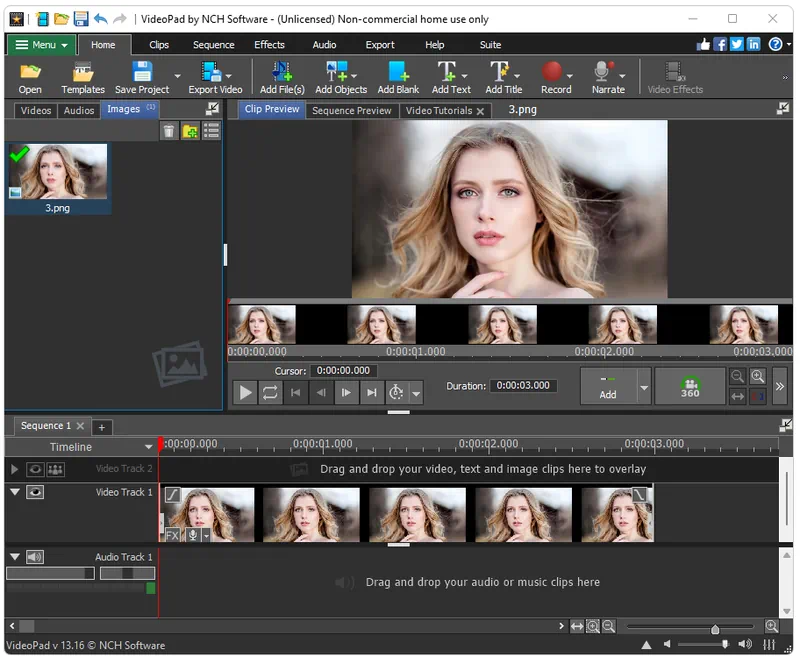Click the thumbs-up like icon

[x=704, y=44]
